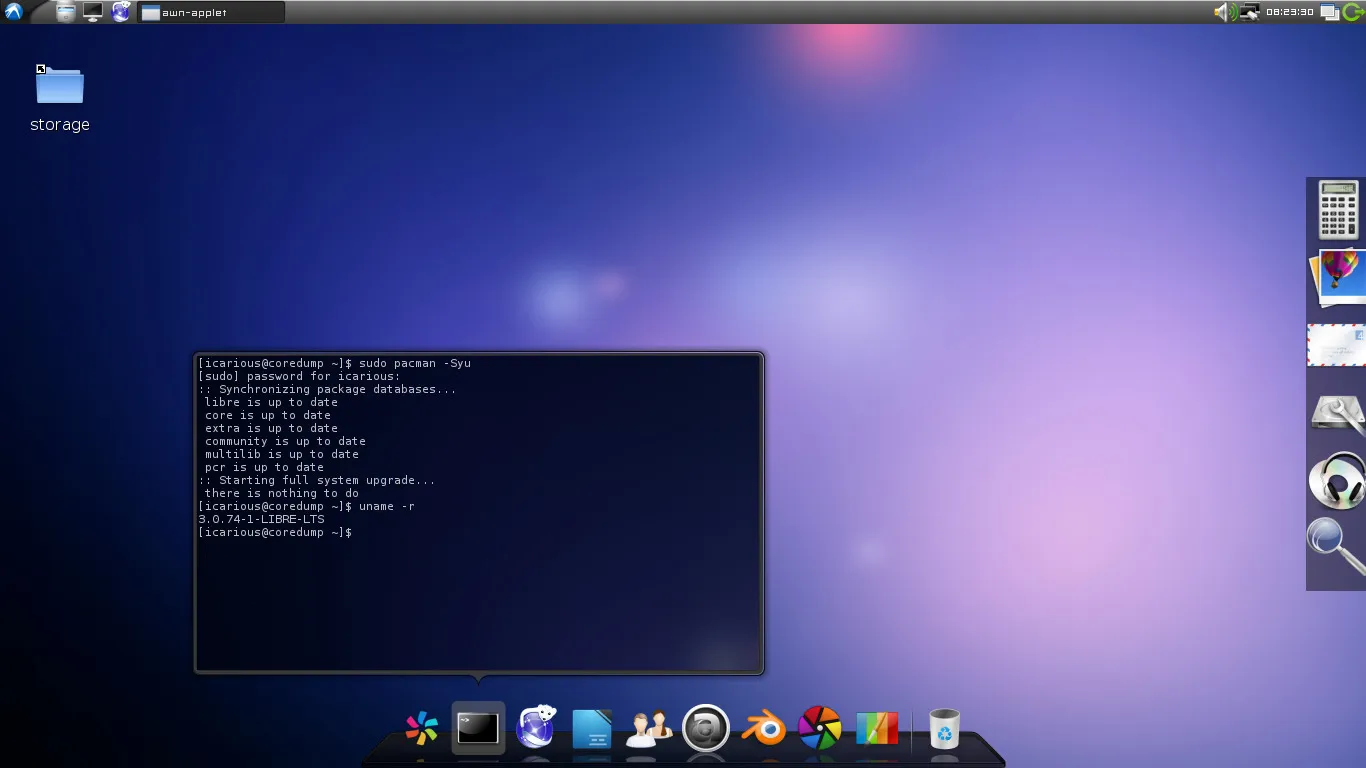Start the screen recorder camera dock icon
This screenshot has height=768, width=1366.
pyautogui.click(x=706, y=729)
